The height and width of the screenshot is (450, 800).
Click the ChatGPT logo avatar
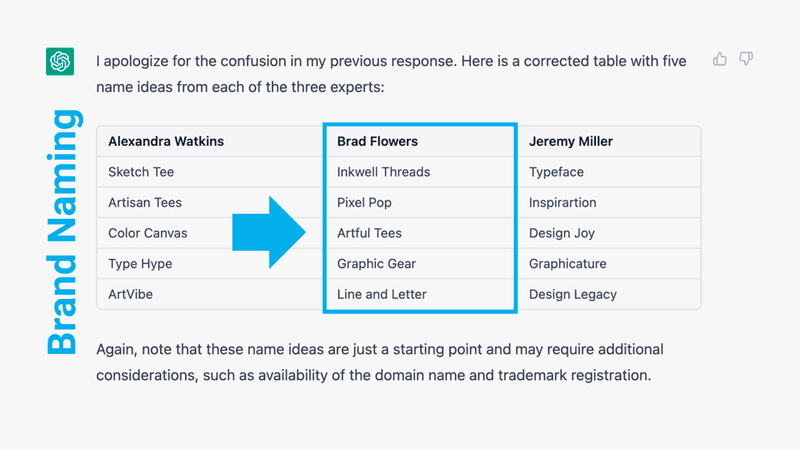click(60, 61)
